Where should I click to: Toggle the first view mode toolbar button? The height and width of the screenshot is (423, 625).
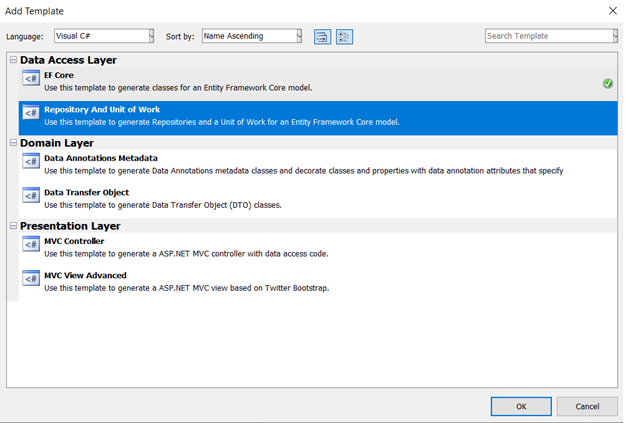[322, 37]
